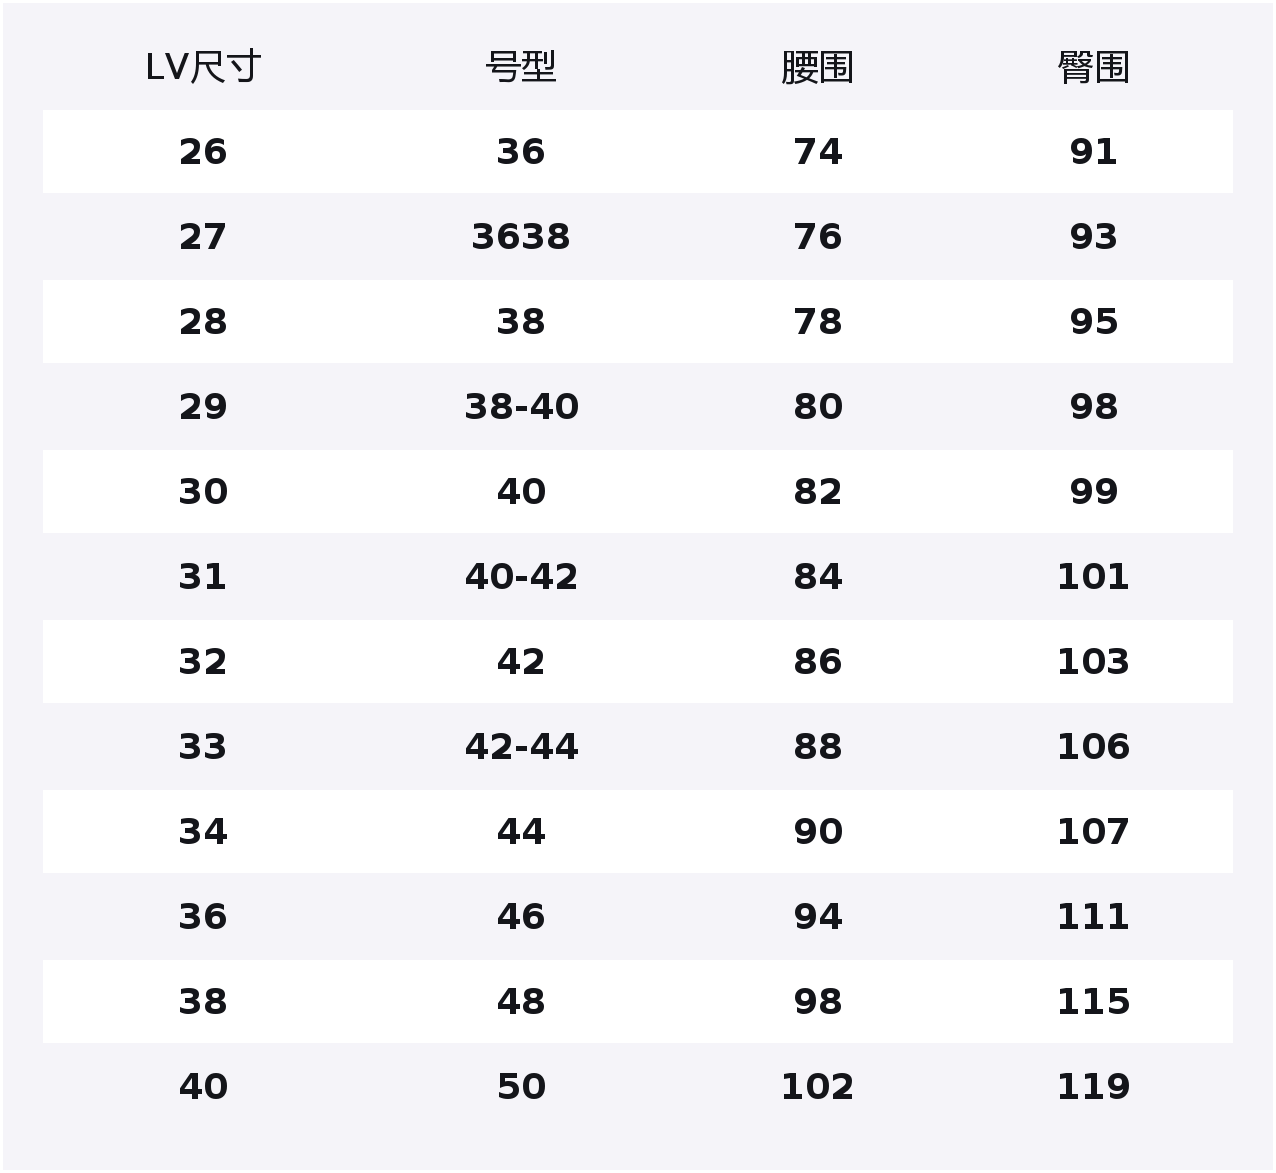Click hip value 115
The image size is (1276, 1173).
(x=1093, y=1002)
